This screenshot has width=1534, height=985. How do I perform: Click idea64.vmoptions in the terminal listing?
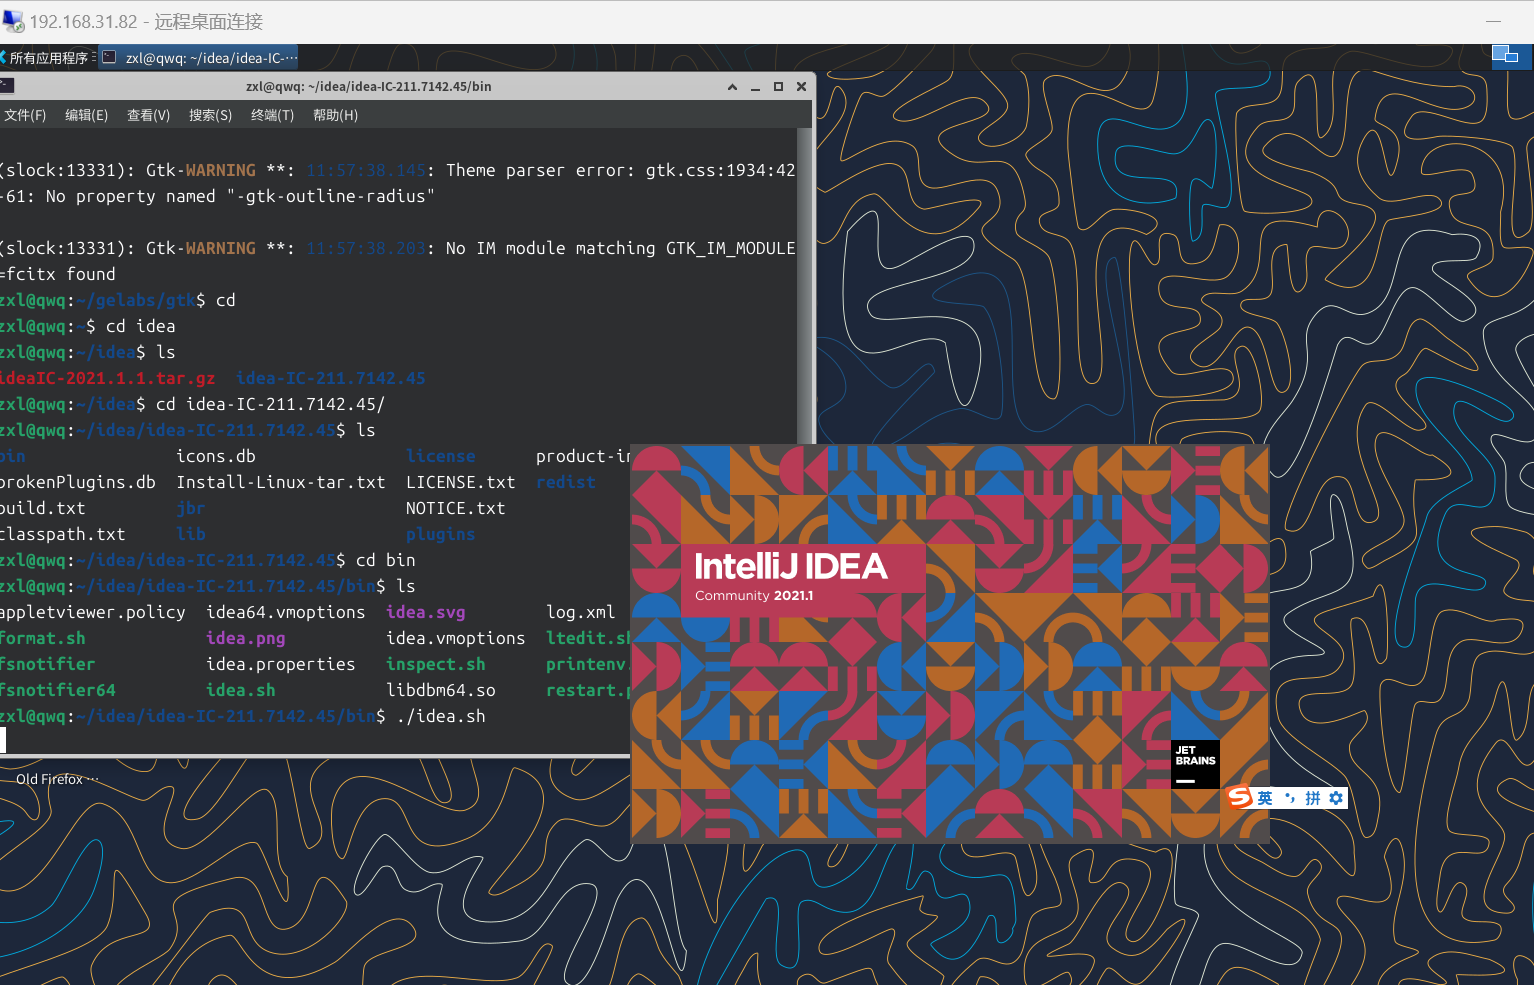(x=286, y=612)
